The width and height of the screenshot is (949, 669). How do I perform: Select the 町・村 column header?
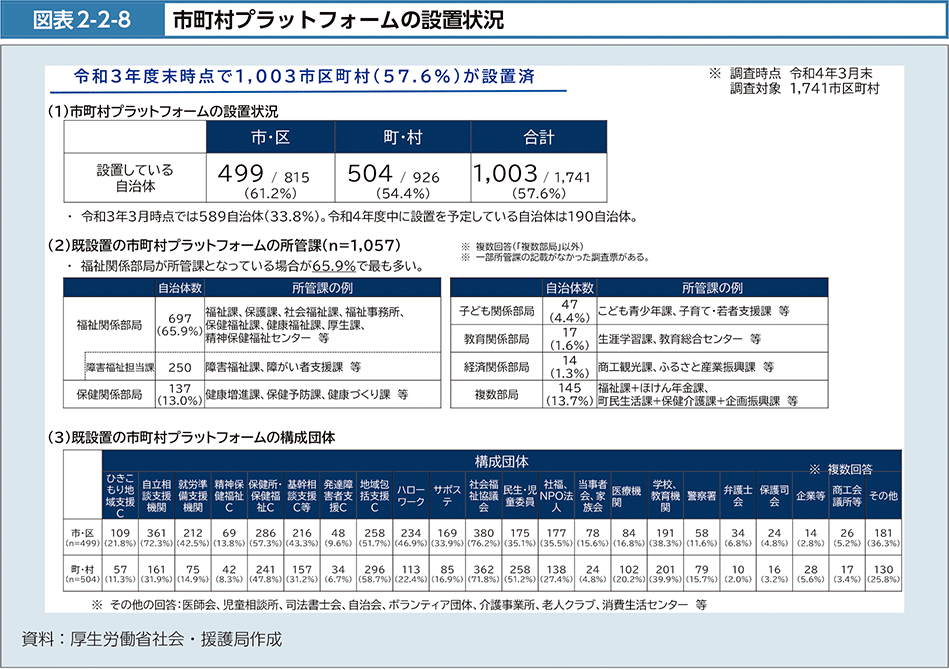[x=401, y=137]
